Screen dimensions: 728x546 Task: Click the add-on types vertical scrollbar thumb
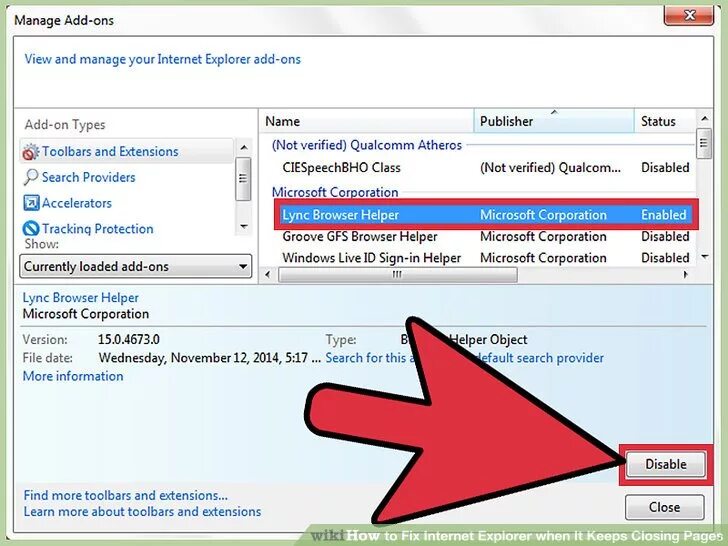point(243,179)
